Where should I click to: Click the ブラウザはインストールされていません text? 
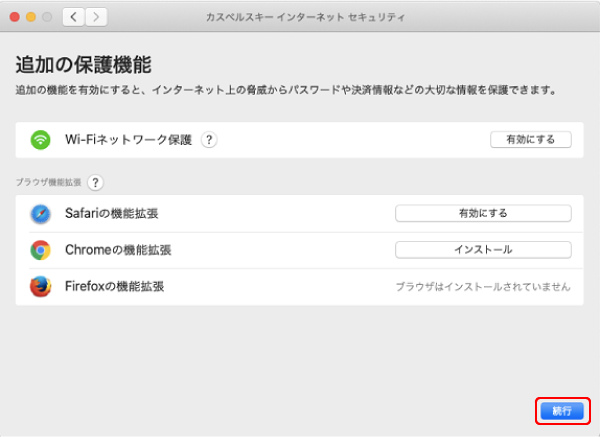tap(483, 287)
